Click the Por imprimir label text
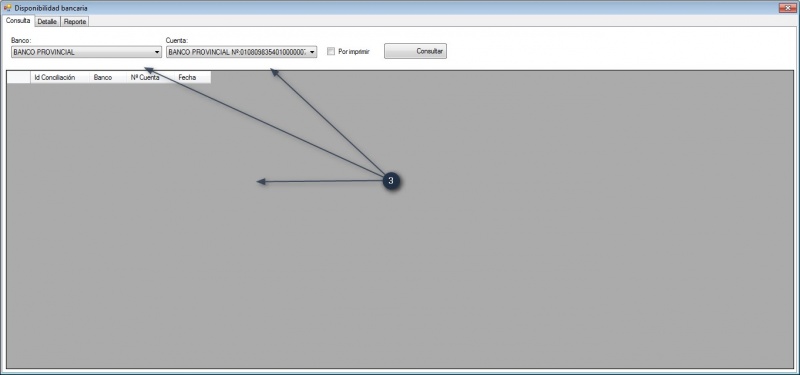The height and width of the screenshot is (375, 800). tap(354, 52)
